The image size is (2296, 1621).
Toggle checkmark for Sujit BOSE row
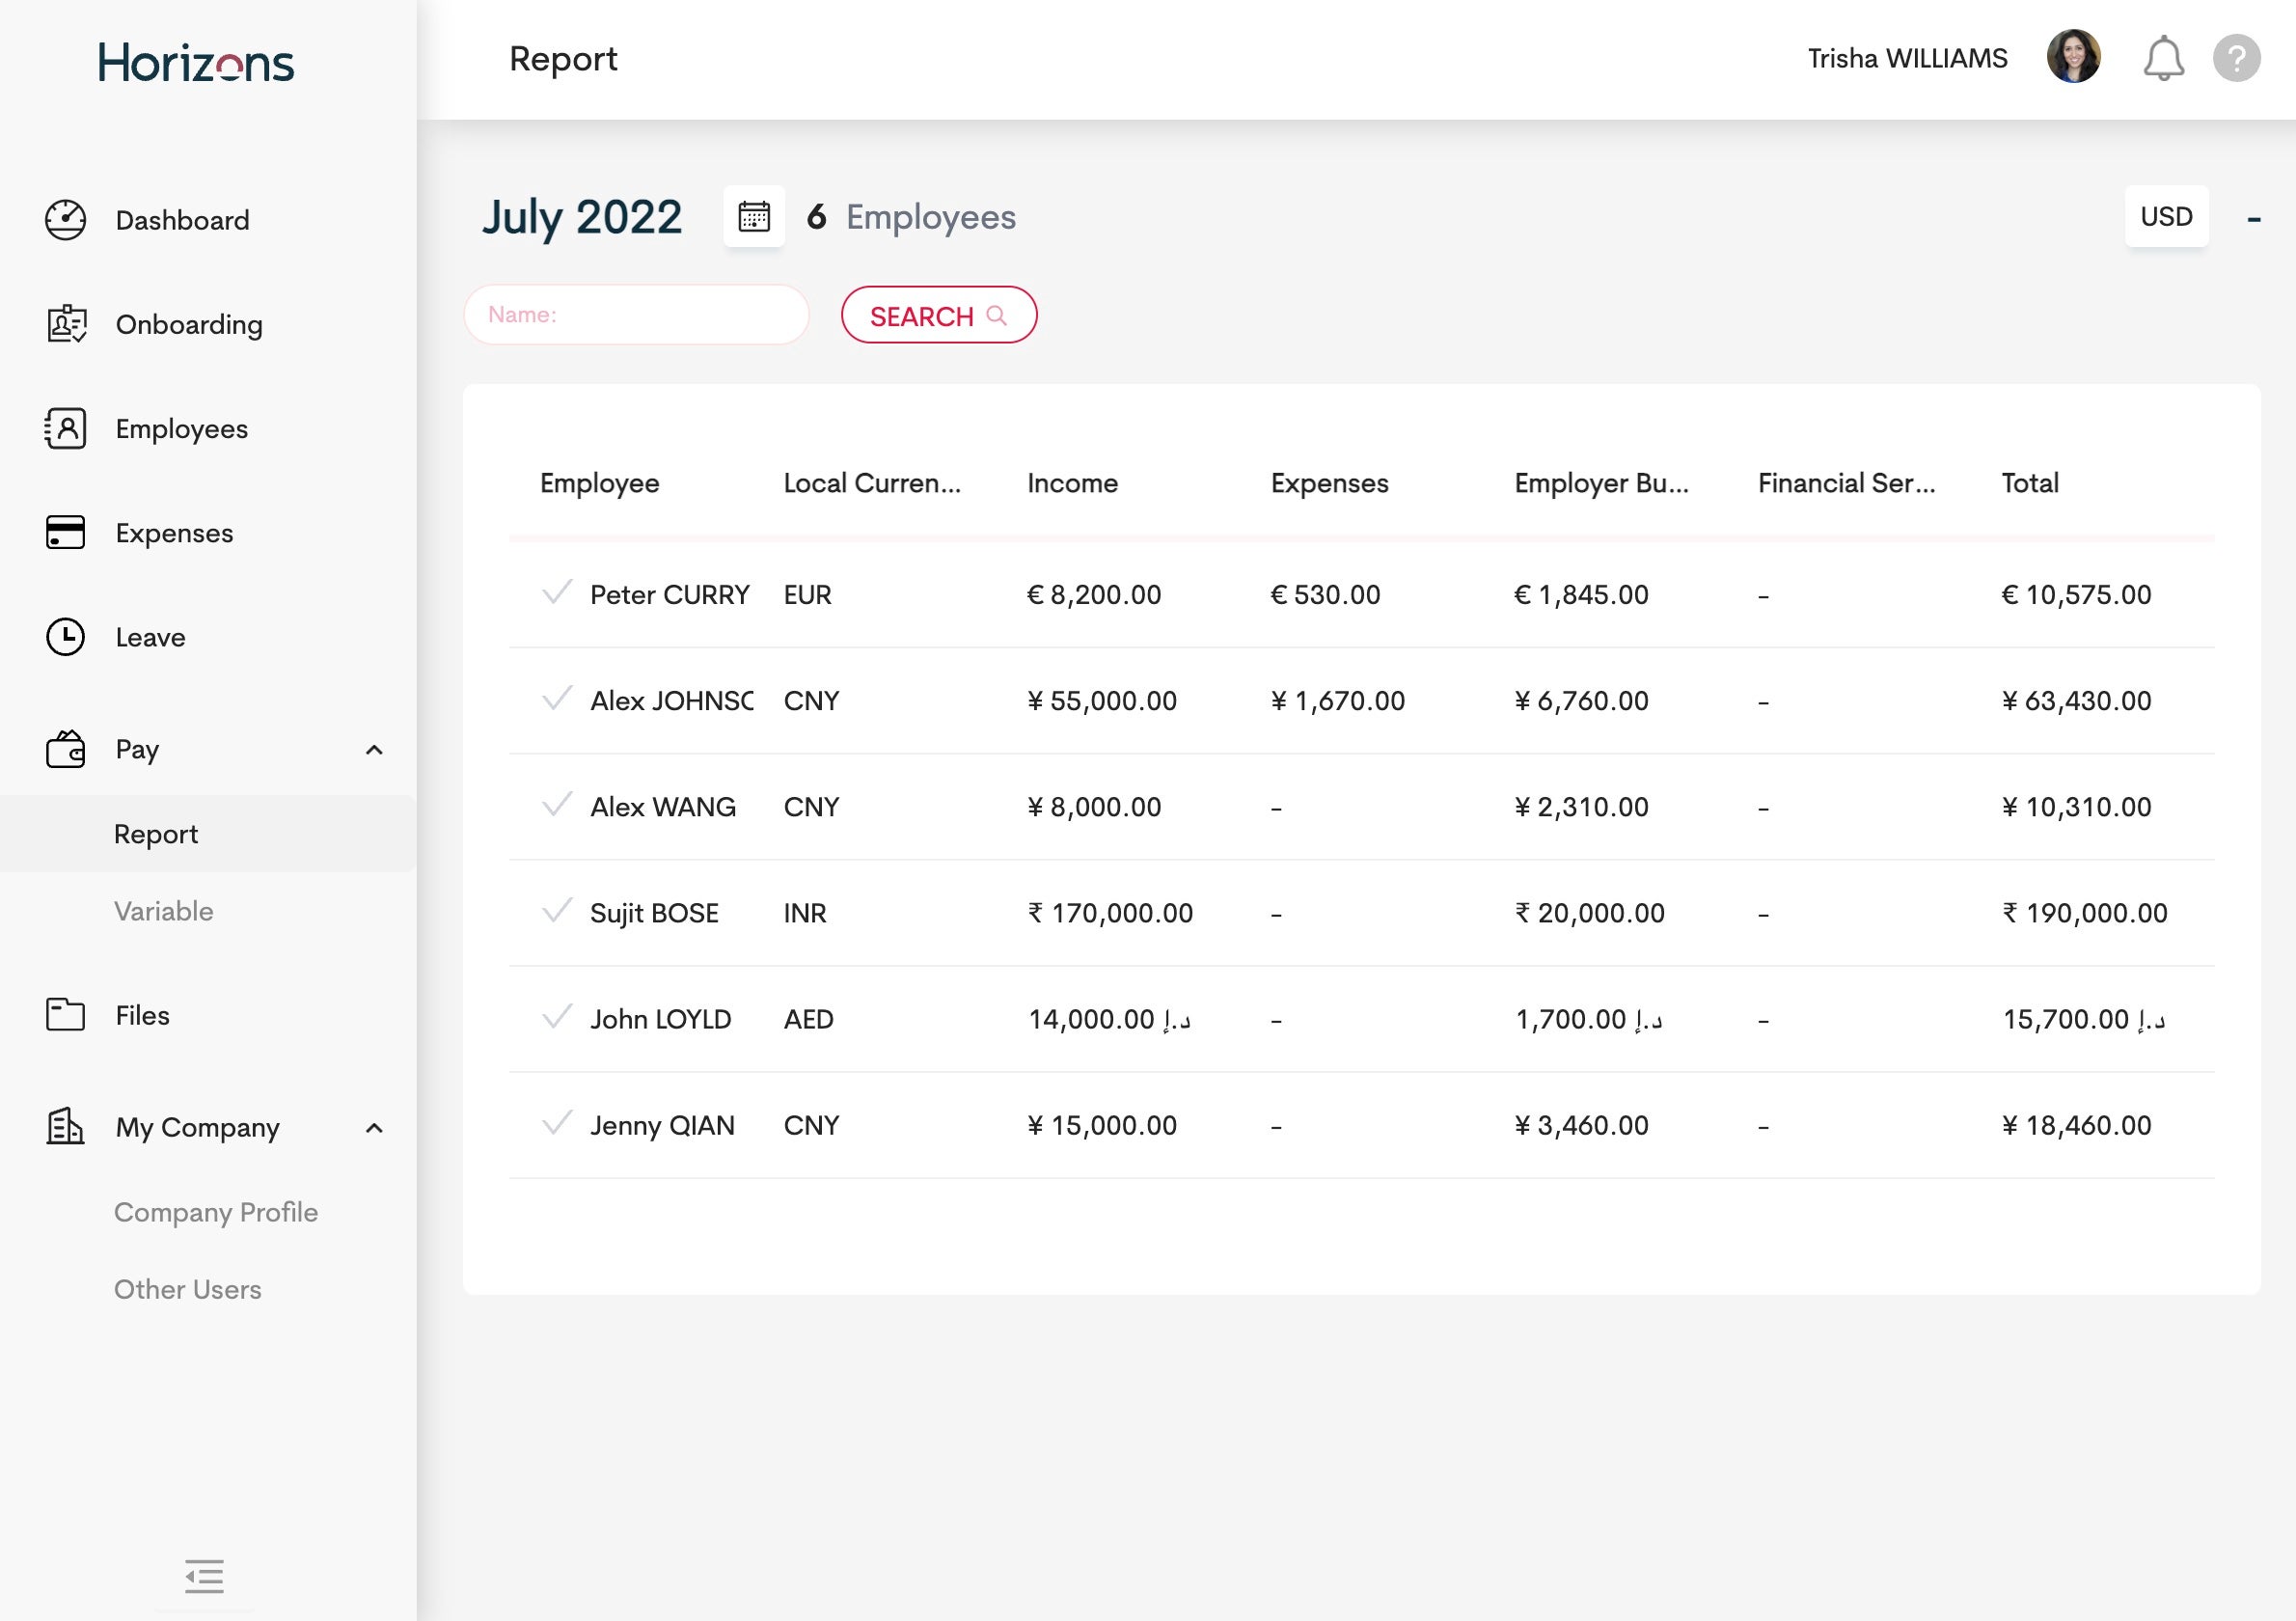tap(557, 910)
